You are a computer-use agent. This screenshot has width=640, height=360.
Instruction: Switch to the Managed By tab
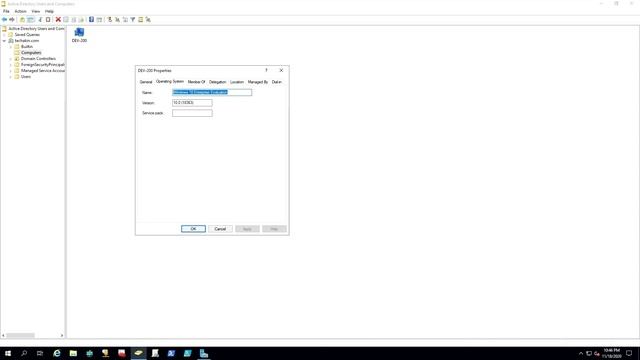point(258,82)
